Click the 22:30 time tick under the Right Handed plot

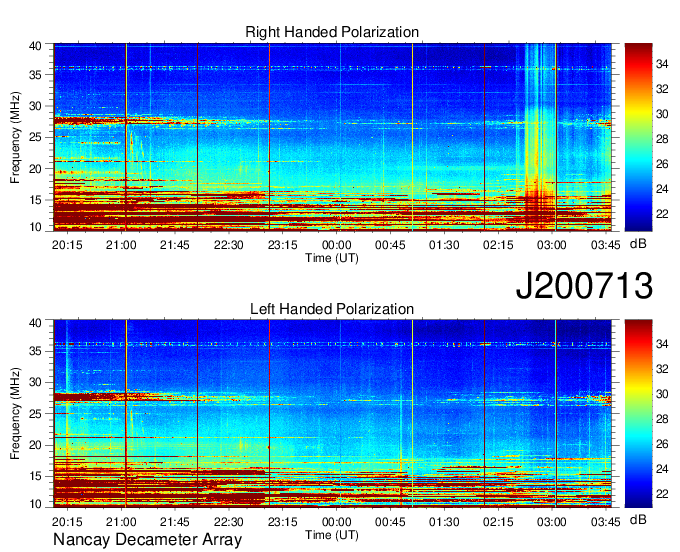(229, 245)
